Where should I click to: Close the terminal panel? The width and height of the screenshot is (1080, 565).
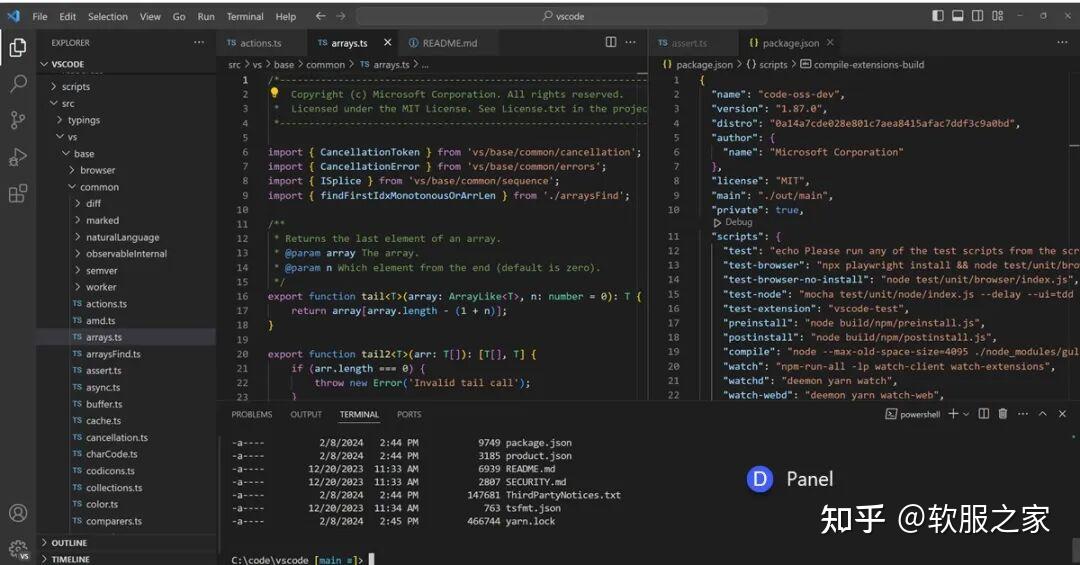pyautogui.click(x=1062, y=413)
